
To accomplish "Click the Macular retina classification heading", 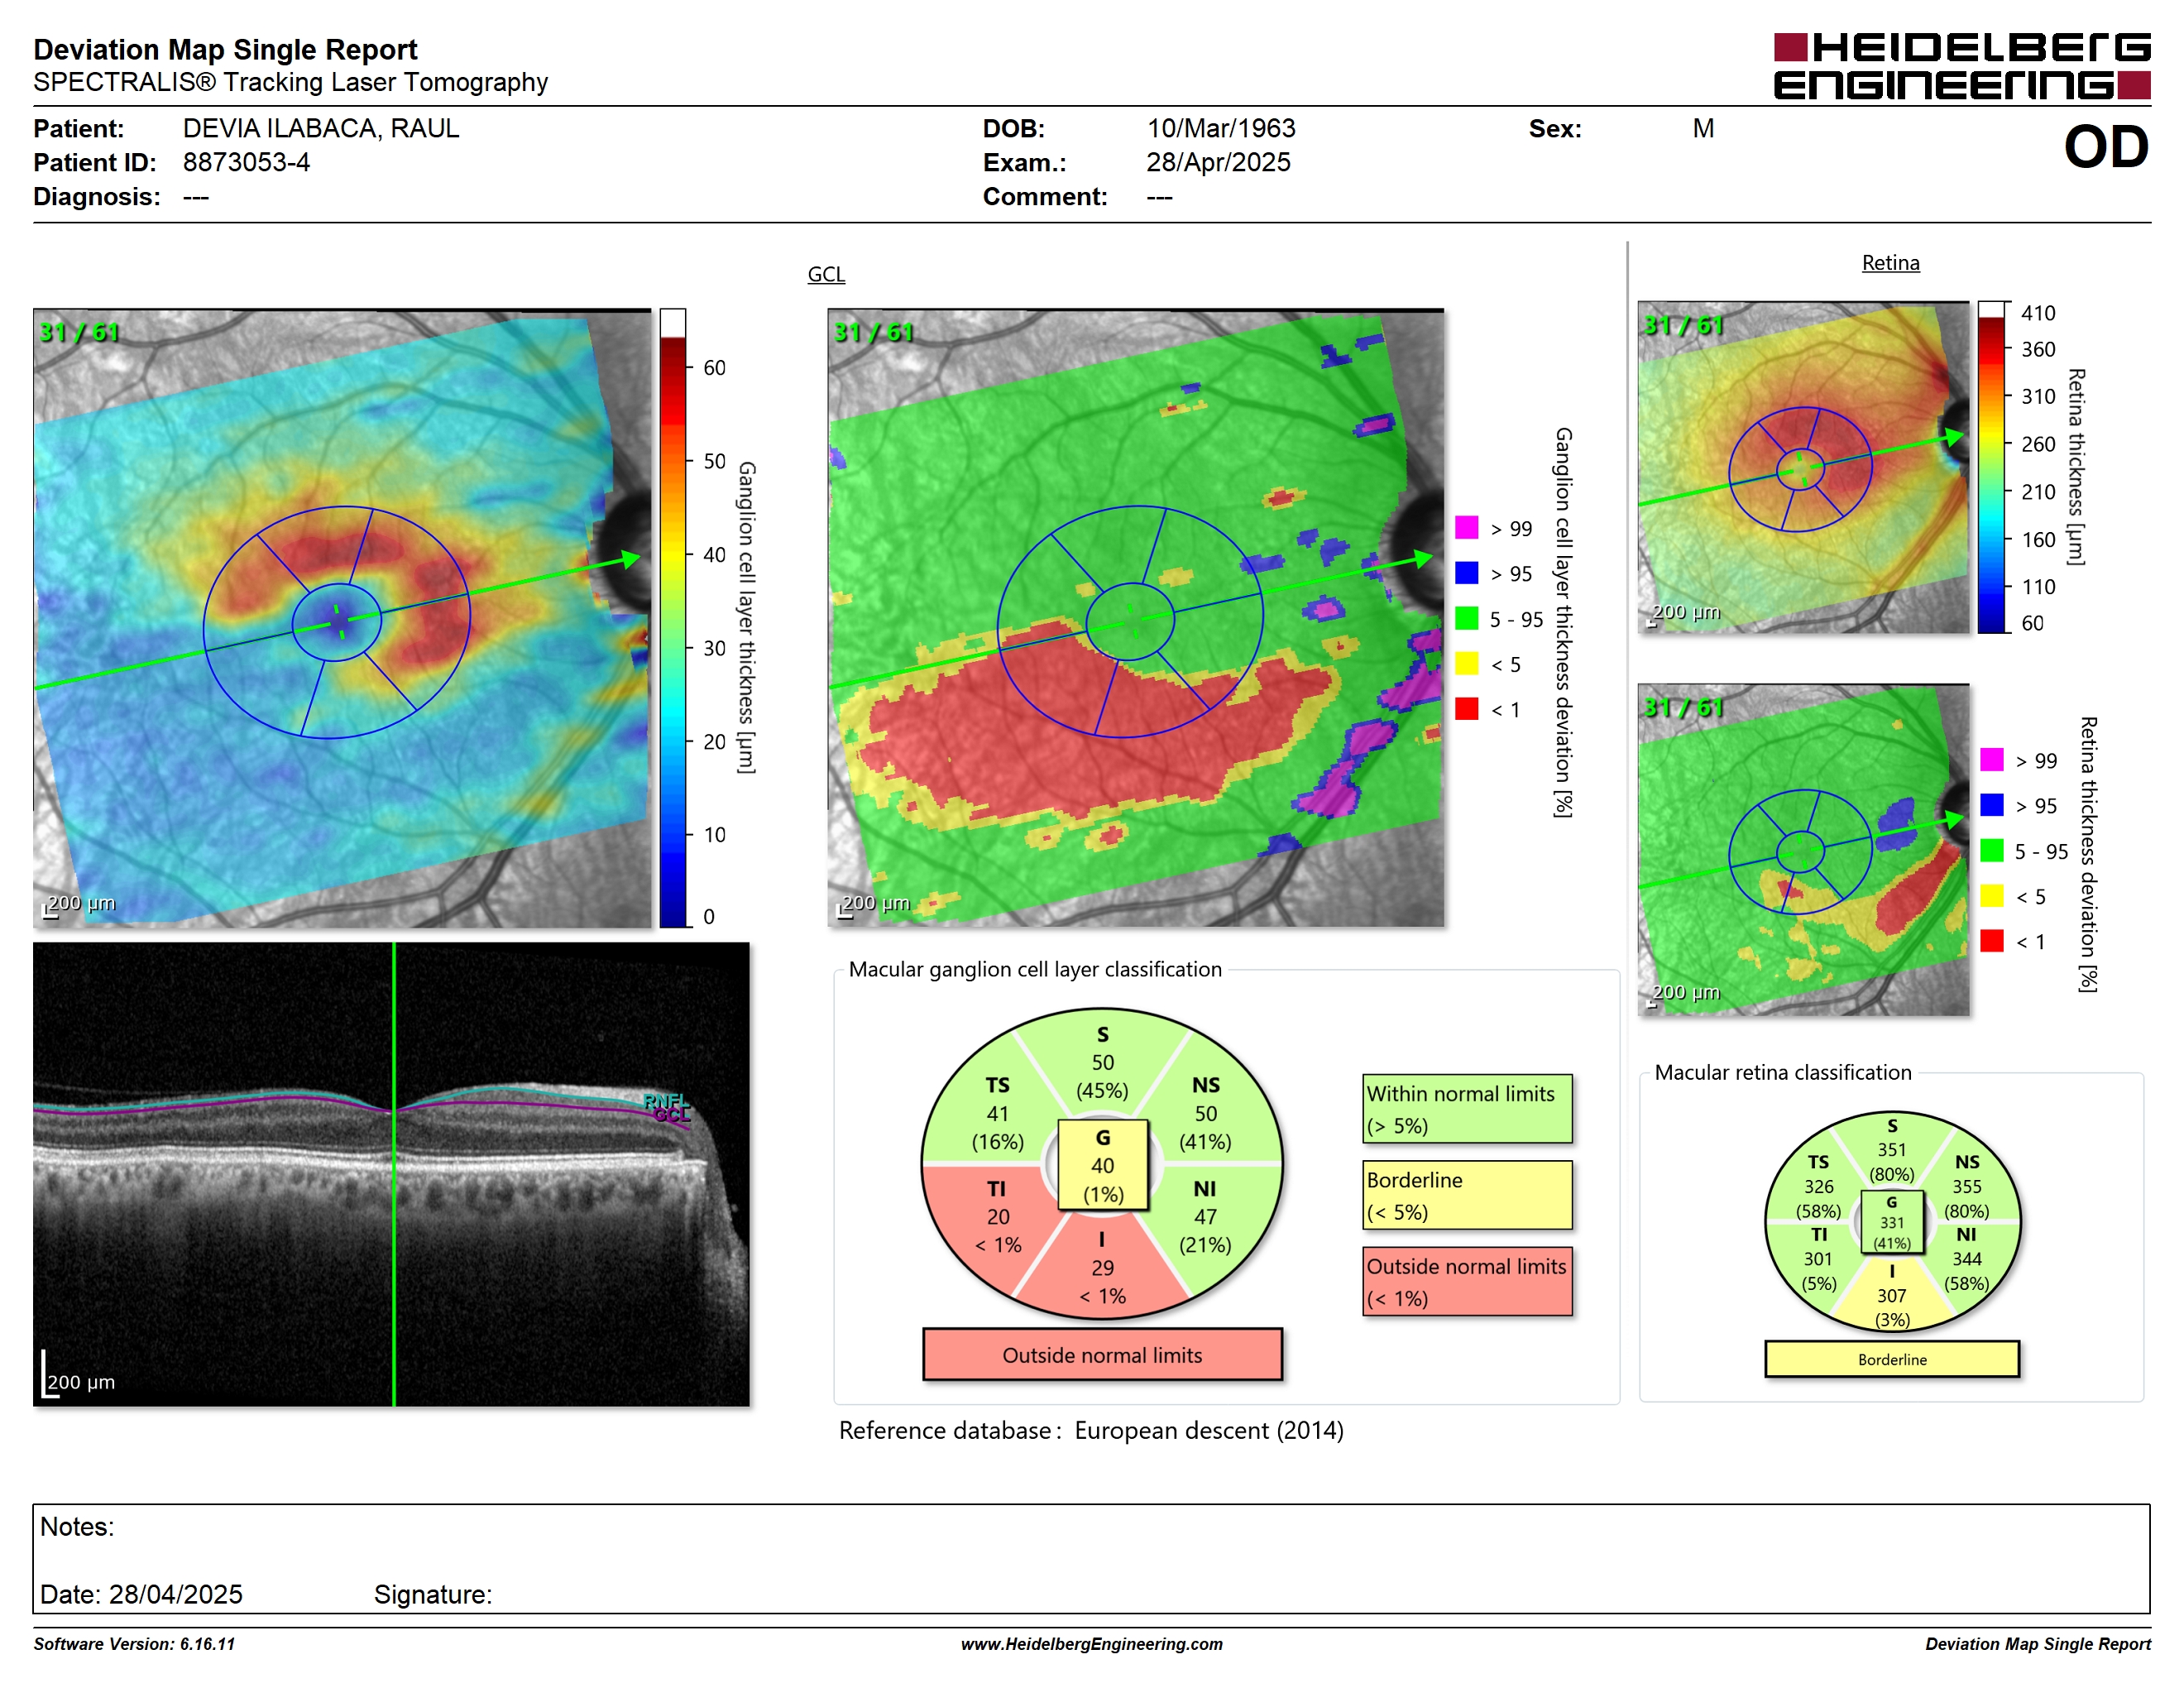I will click(1782, 1072).
